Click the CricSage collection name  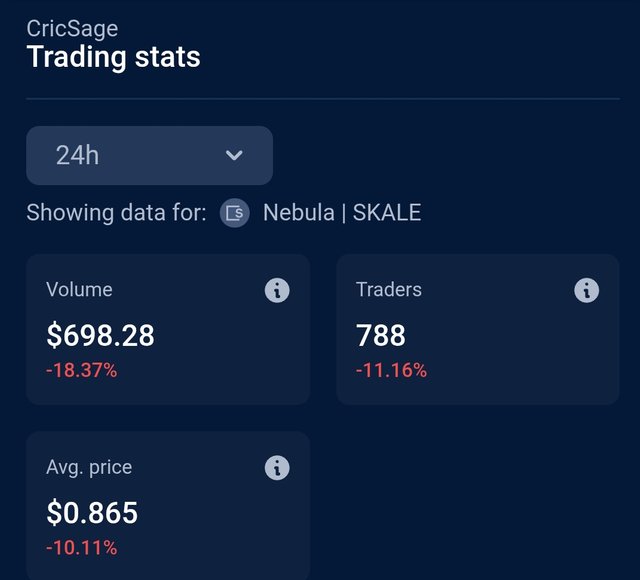coord(72,29)
